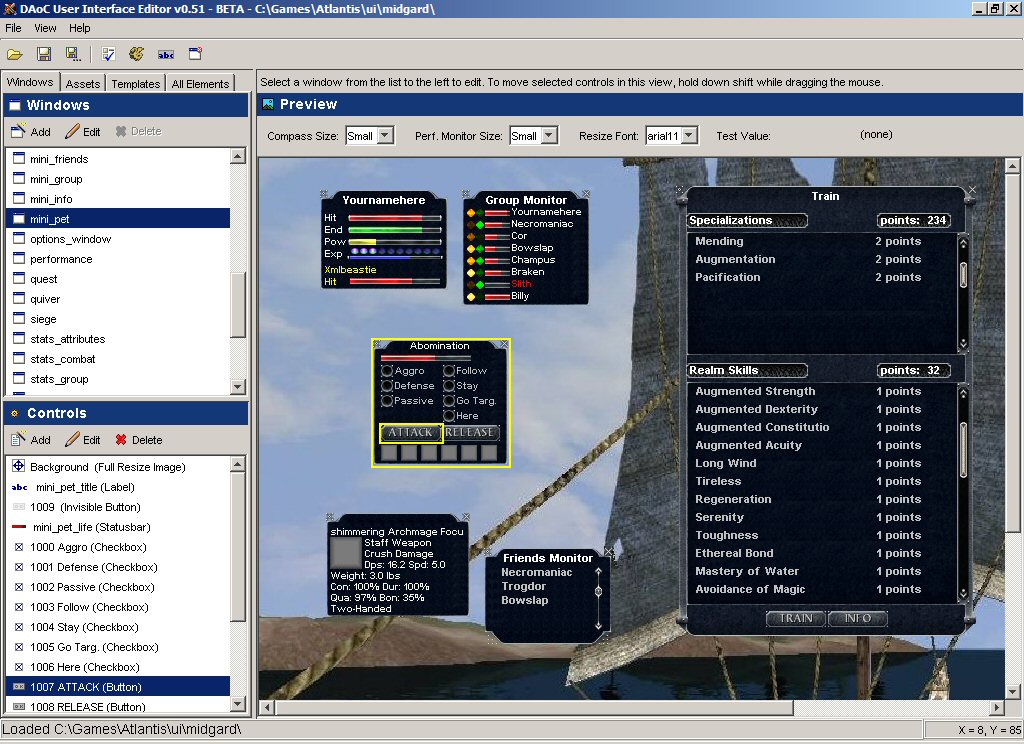Click the INFO button in the Train window

coord(857,618)
